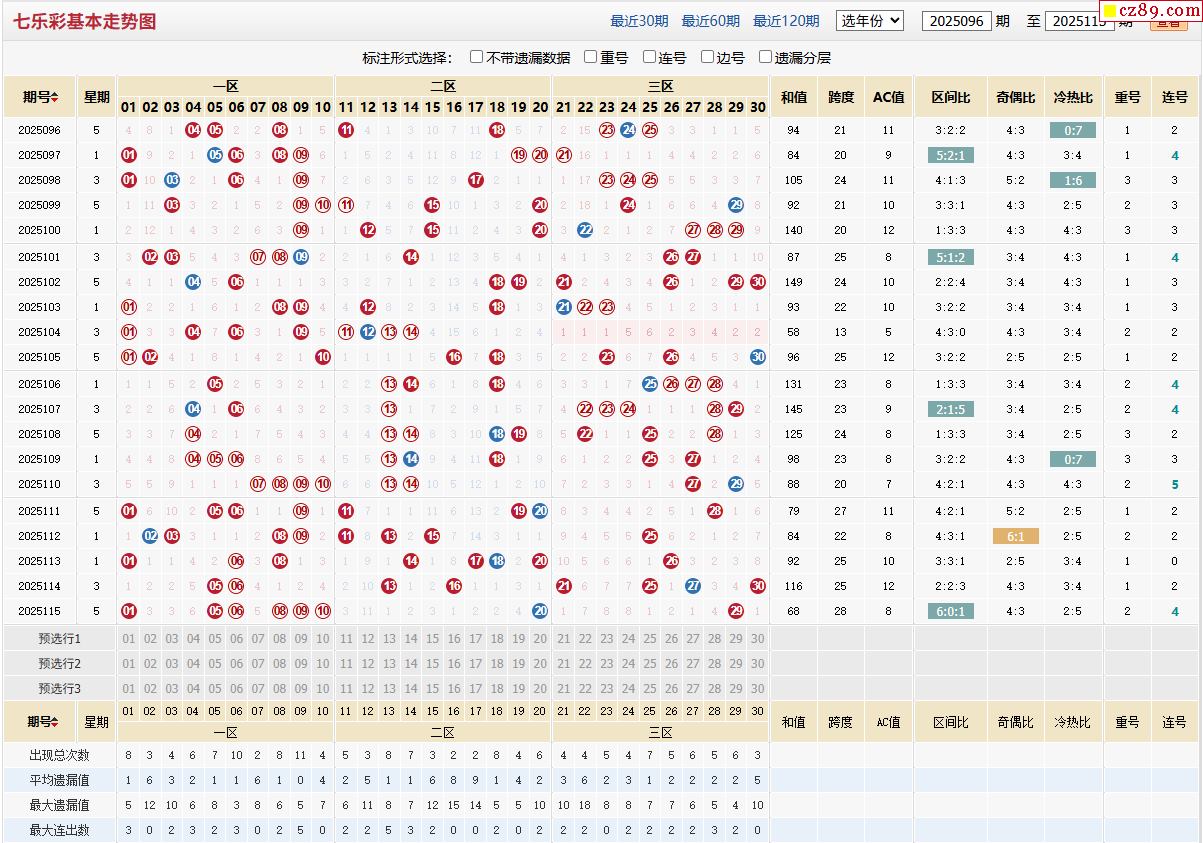Image resolution: width=1203 pixels, height=843 pixels.
Task: Select number 28 in 预选行3
Action: click(x=714, y=689)
